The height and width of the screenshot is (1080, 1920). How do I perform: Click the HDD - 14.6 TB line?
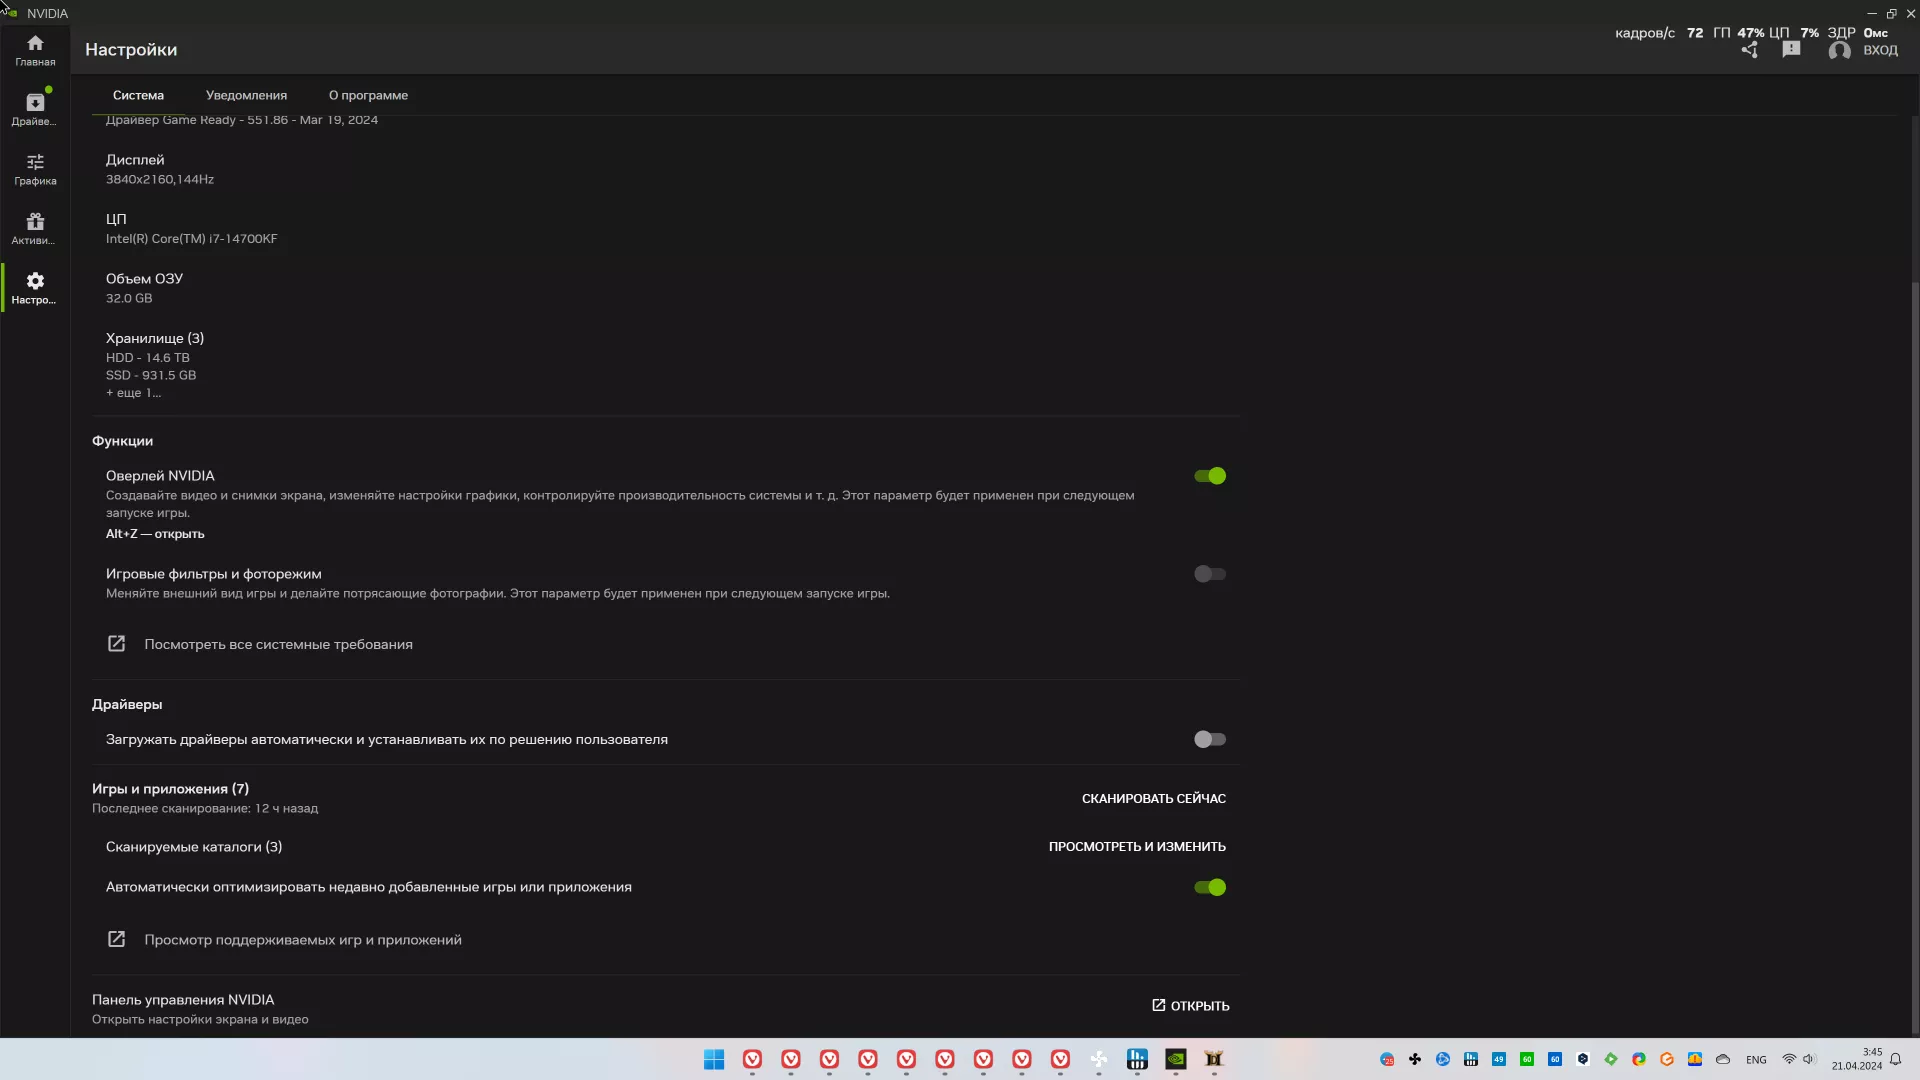point(148,357)
